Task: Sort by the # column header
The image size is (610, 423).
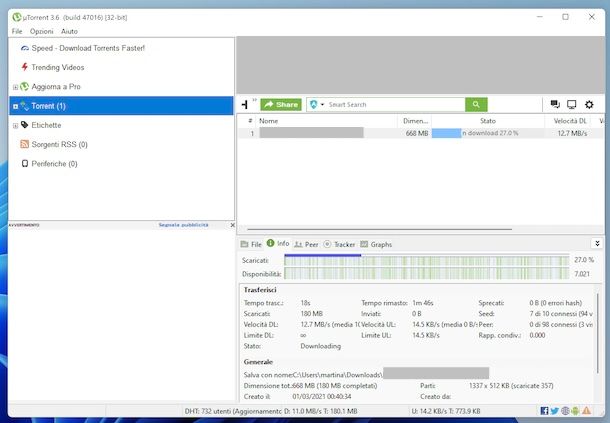Action: click(250, 121)
